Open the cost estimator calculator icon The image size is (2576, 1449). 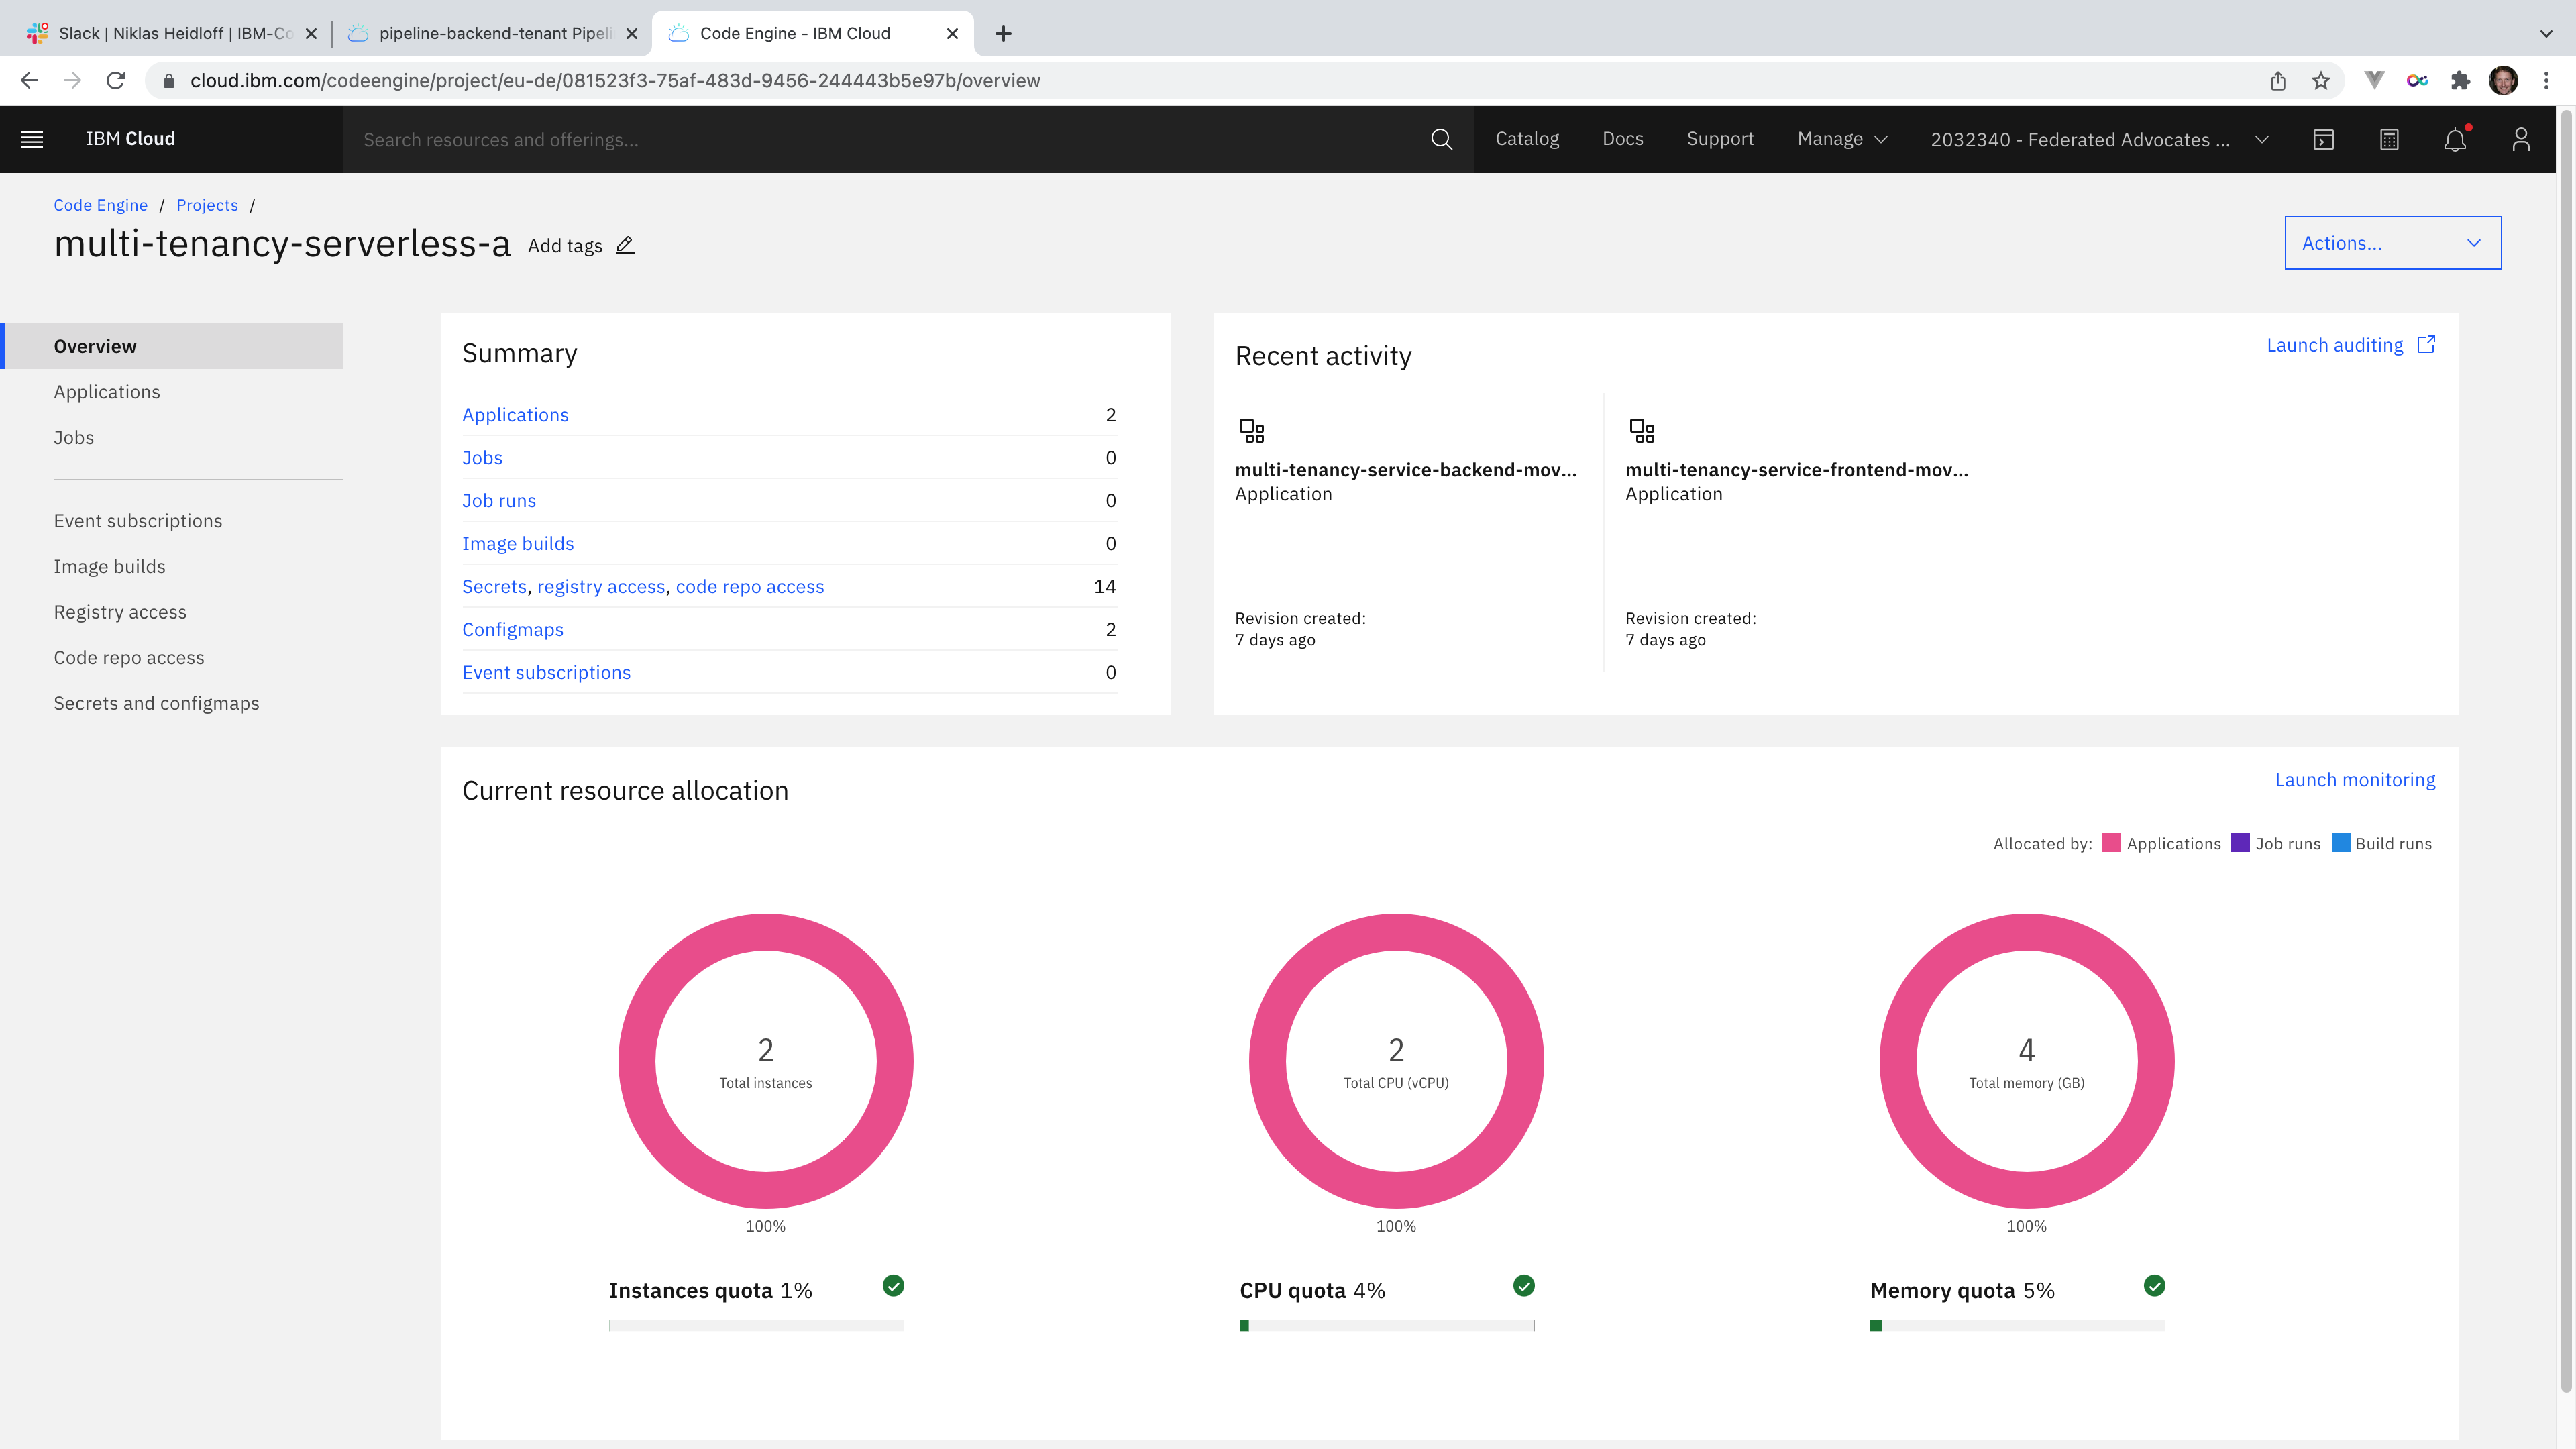pos(2389,139)
